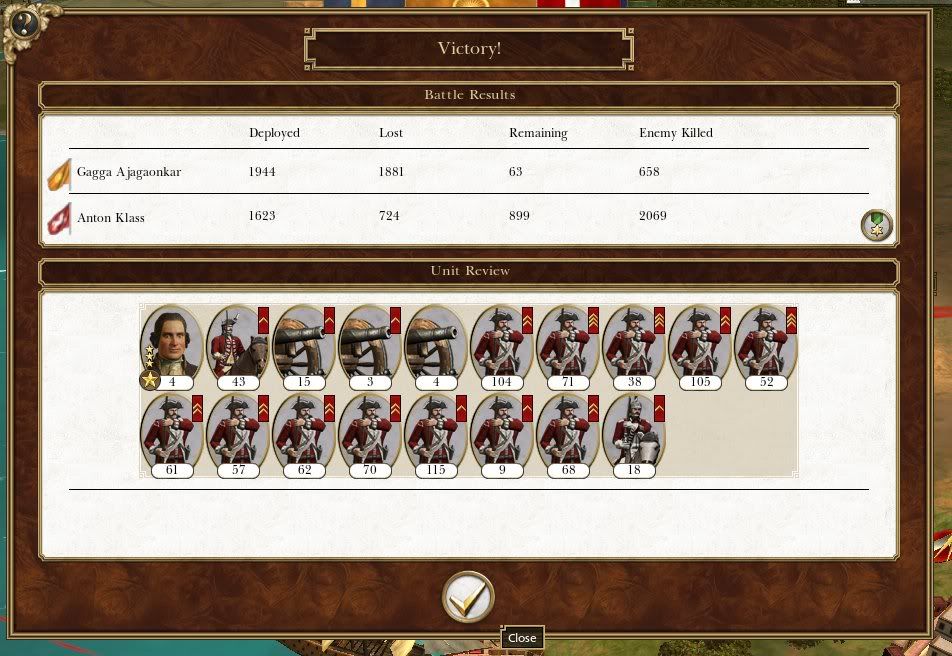Click the infantry unit with 105 men
The width and height of the screenshot is (952, 656).
coord(699,347)
